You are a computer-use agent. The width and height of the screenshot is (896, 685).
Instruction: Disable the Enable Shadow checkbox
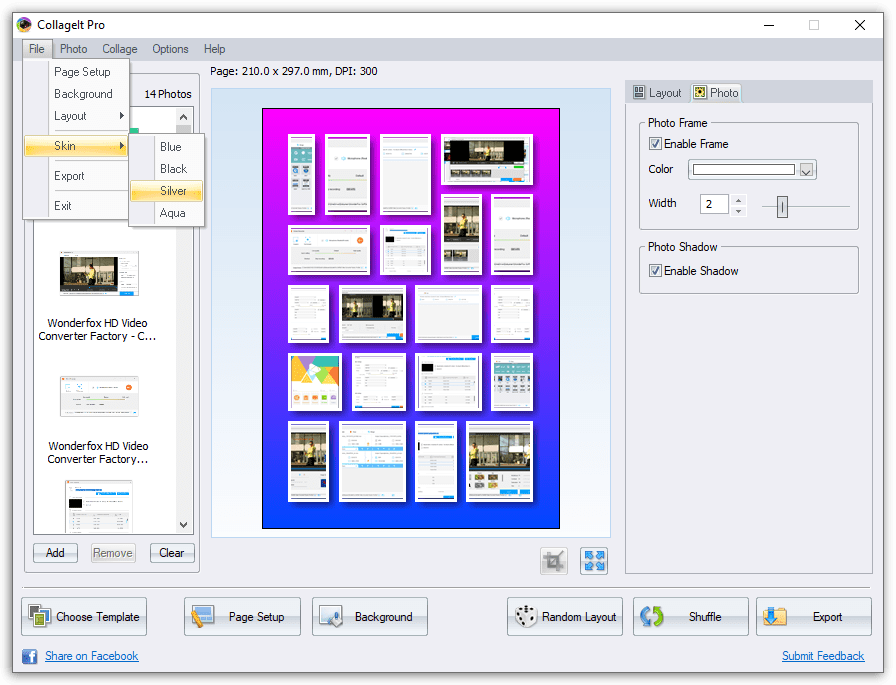(655, 271)
